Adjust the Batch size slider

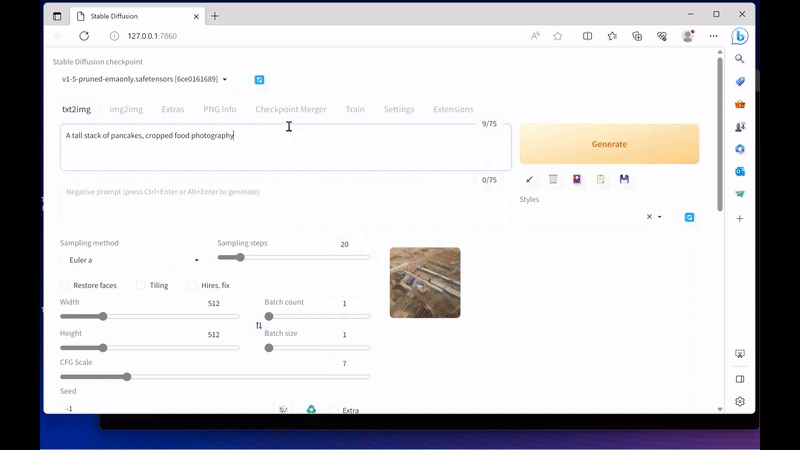click(x=317, y=347)
